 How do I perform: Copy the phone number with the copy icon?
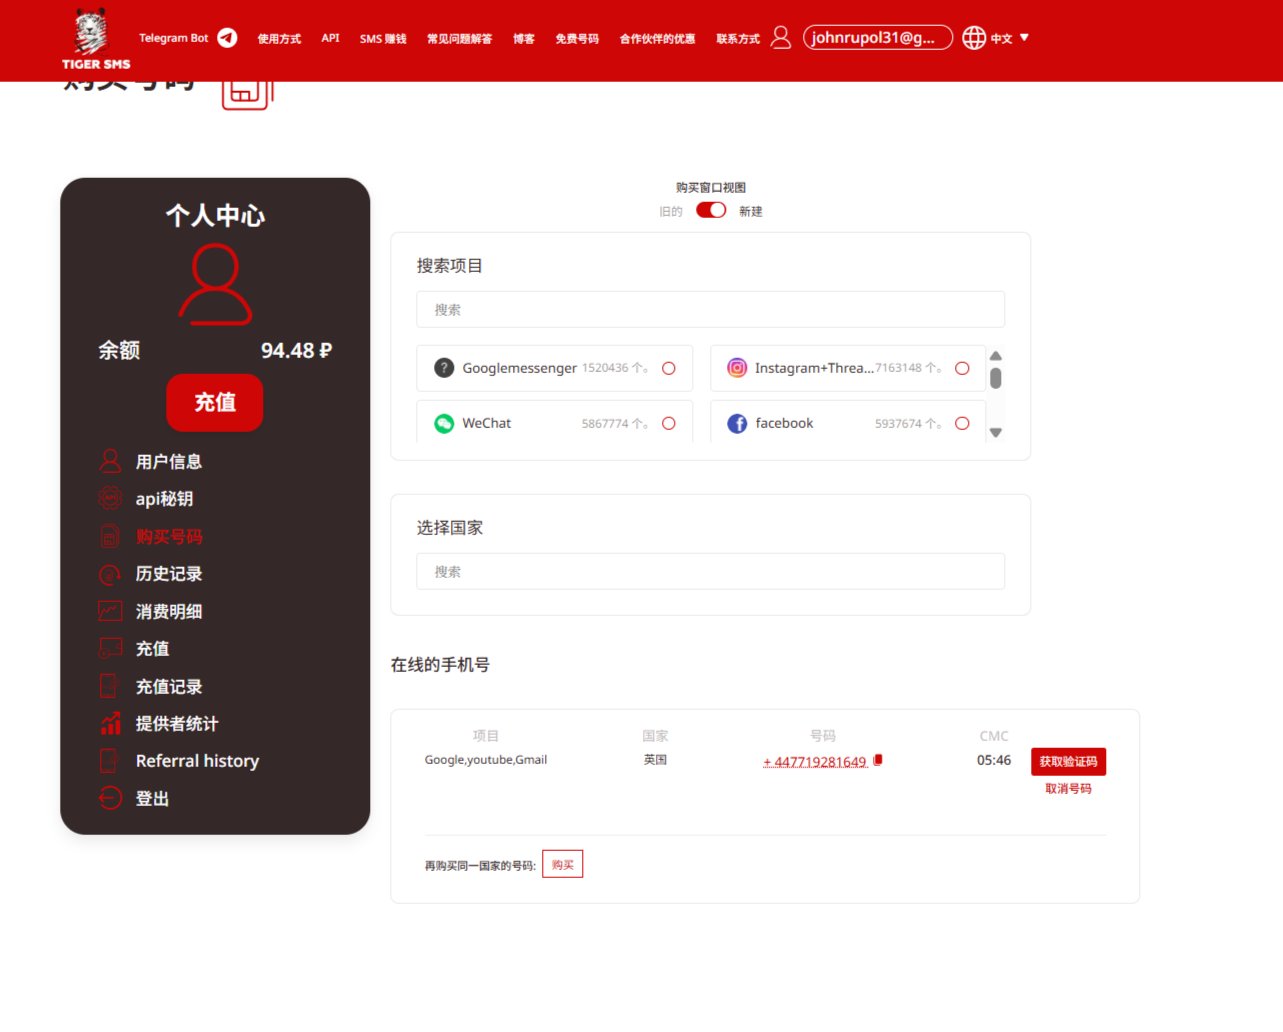[x=878, y=760]
